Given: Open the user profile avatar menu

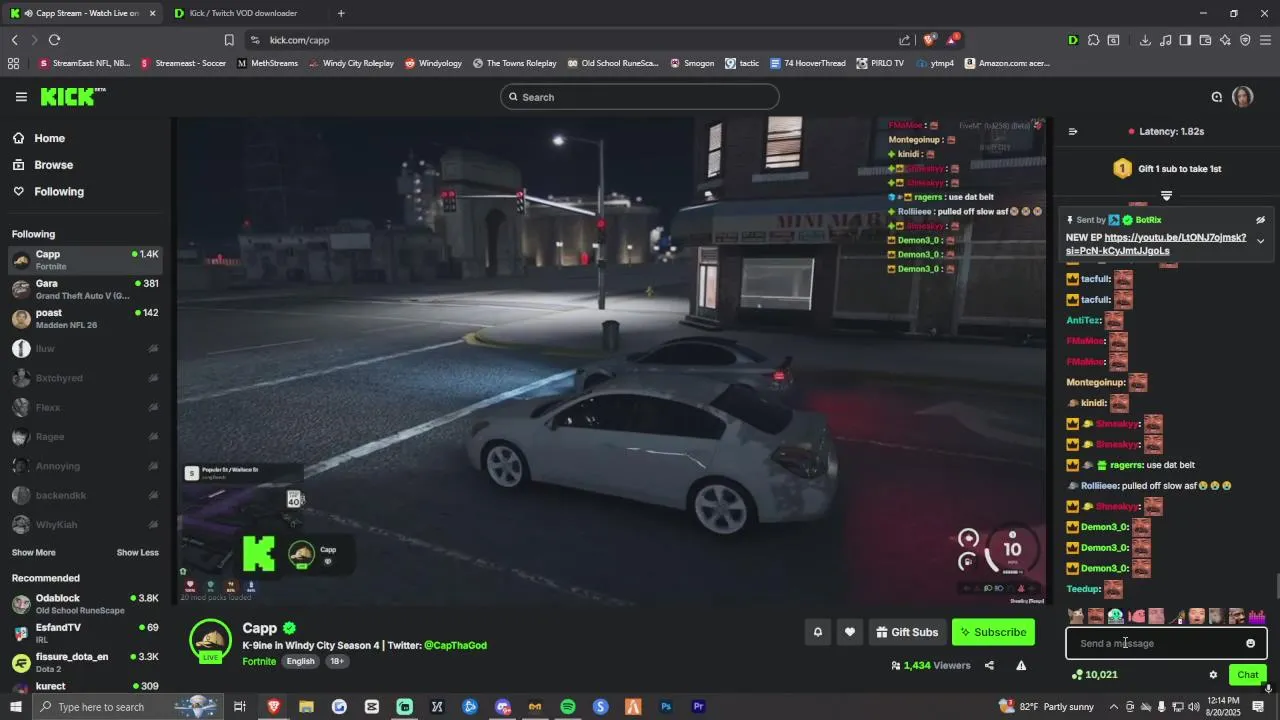Looking at the screenshot, I should tap(1242, 97).
